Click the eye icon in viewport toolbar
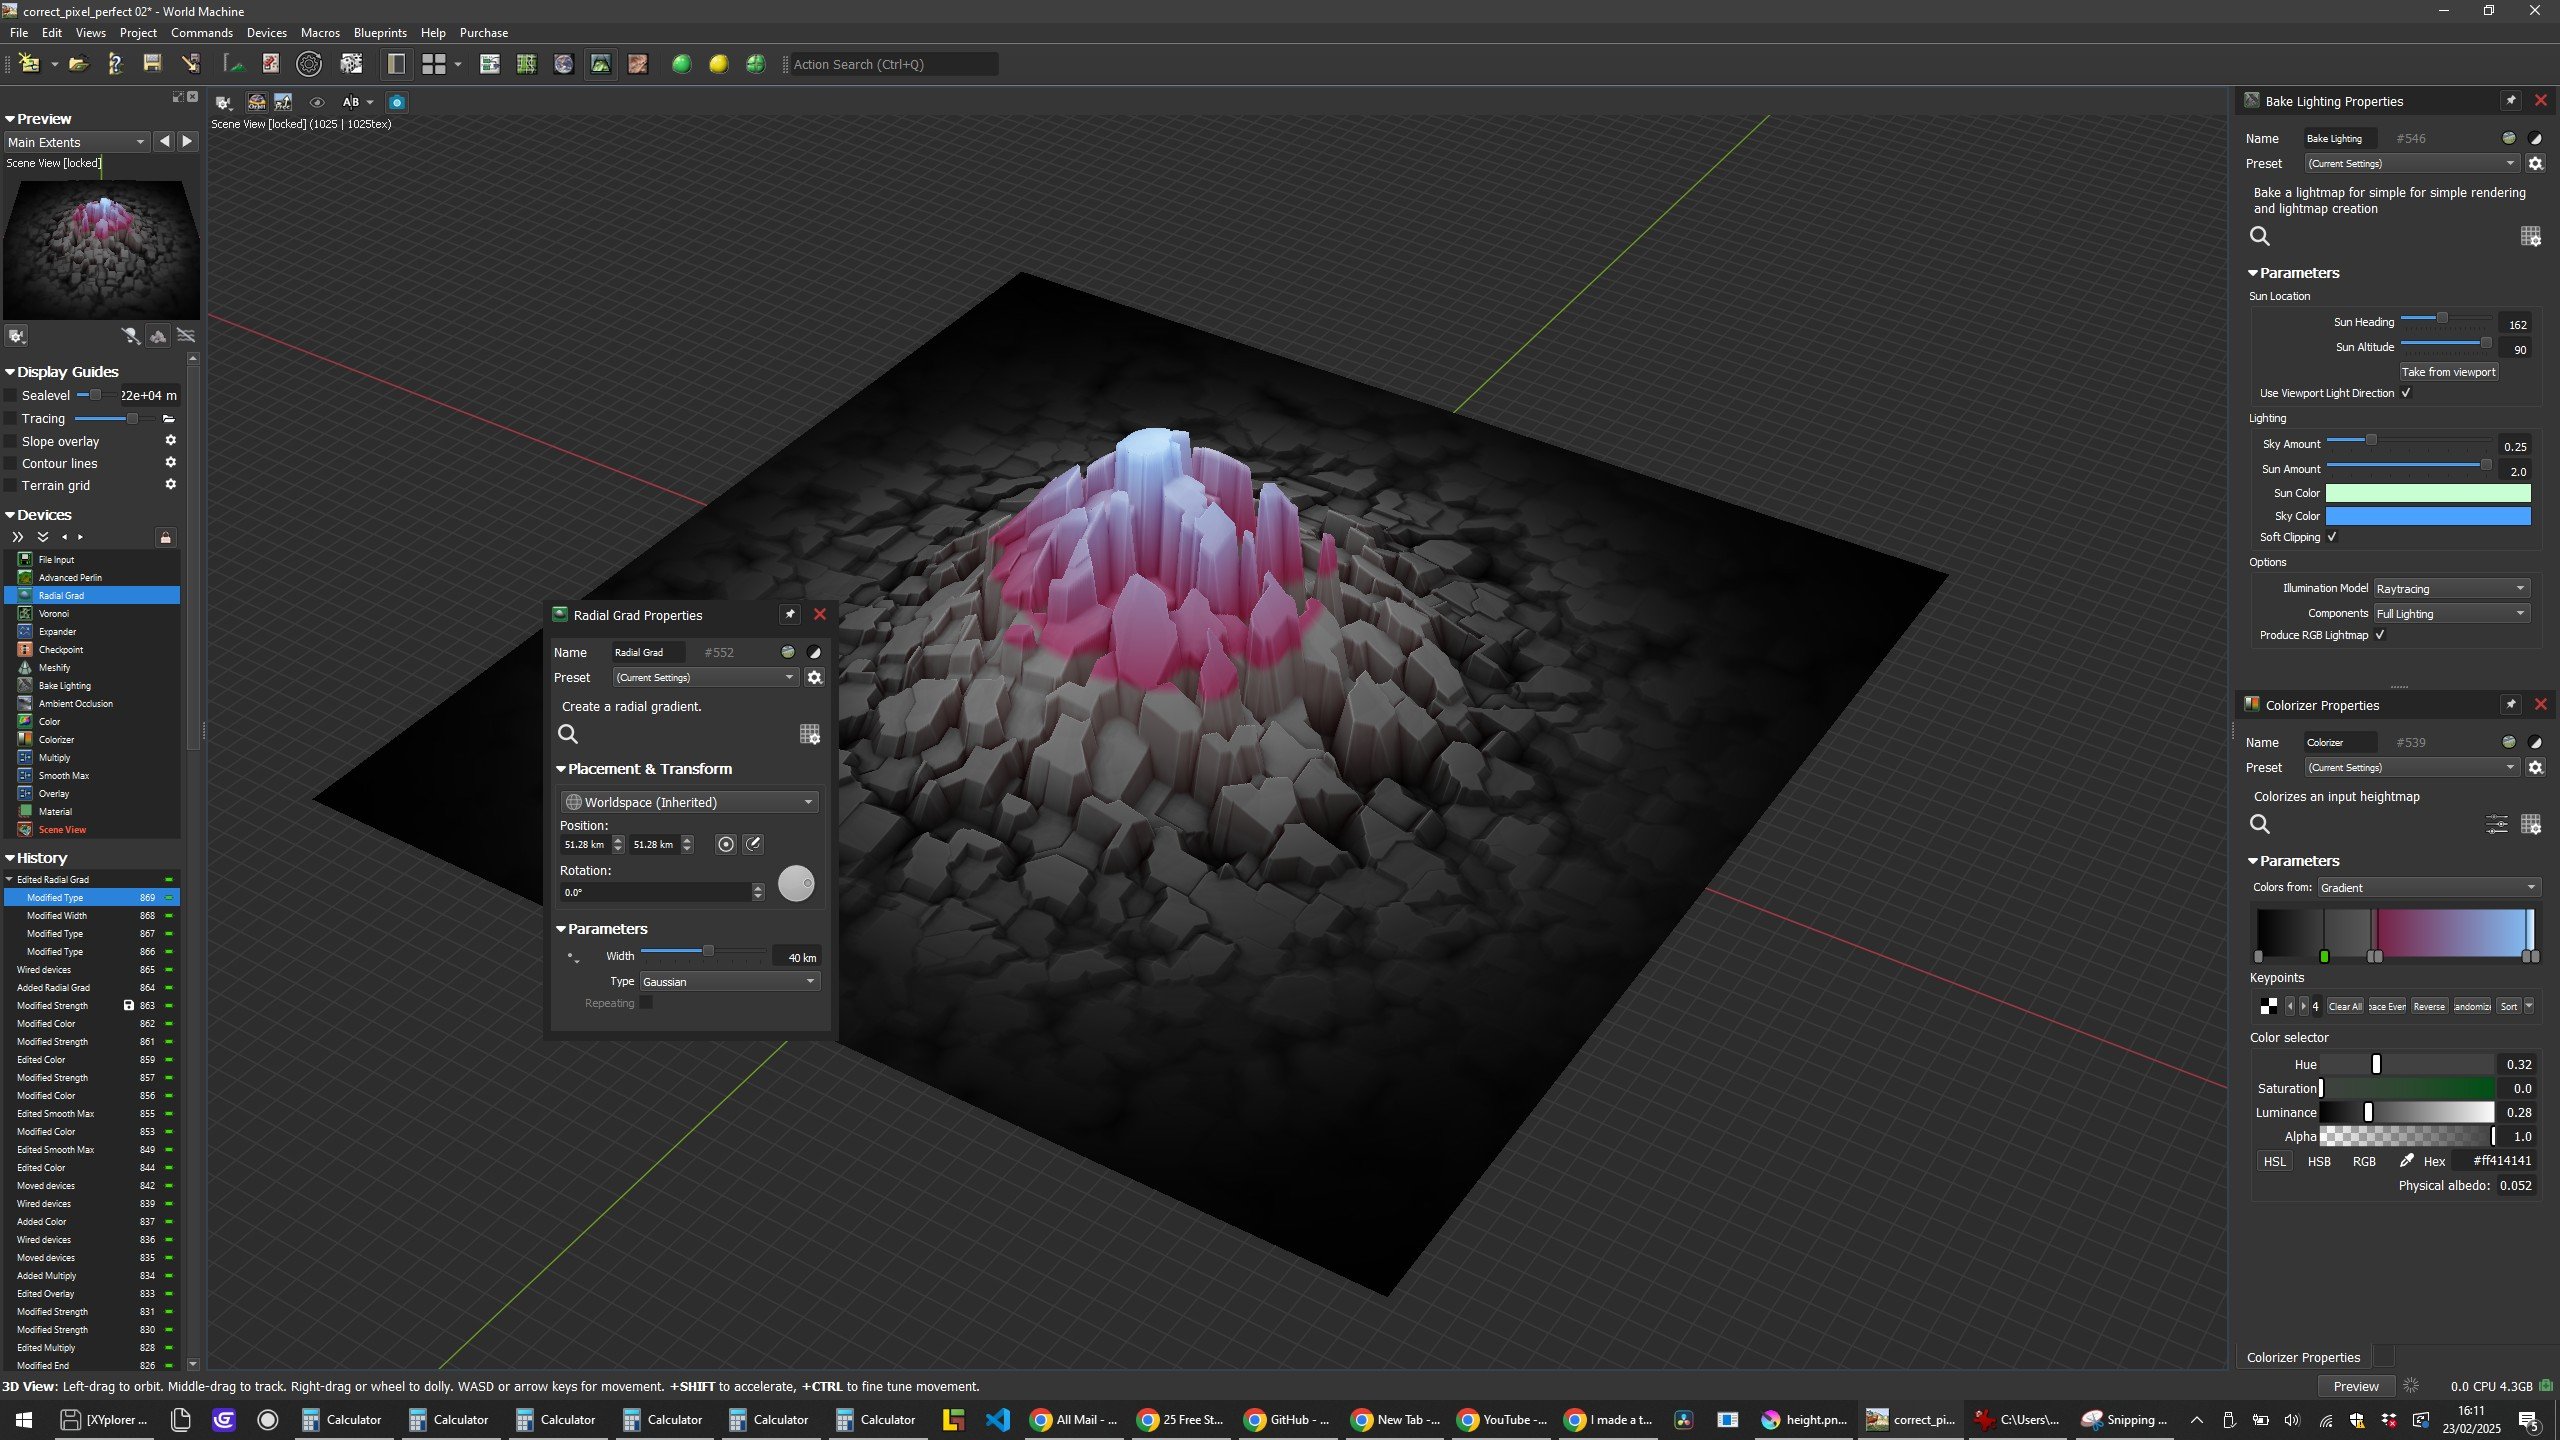This screenshot has height=1440, width=2560. click(x=317, y=102)
